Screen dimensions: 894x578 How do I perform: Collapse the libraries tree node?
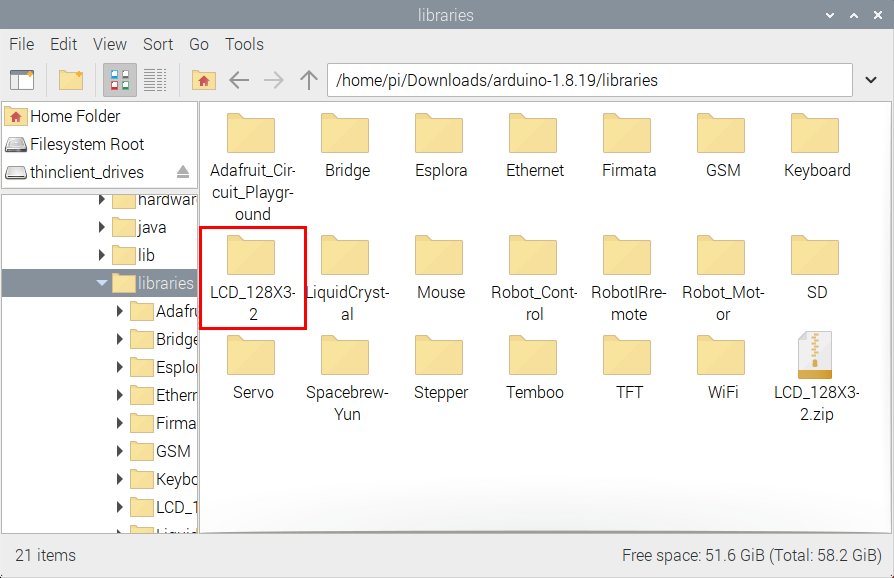click(102, 283)
